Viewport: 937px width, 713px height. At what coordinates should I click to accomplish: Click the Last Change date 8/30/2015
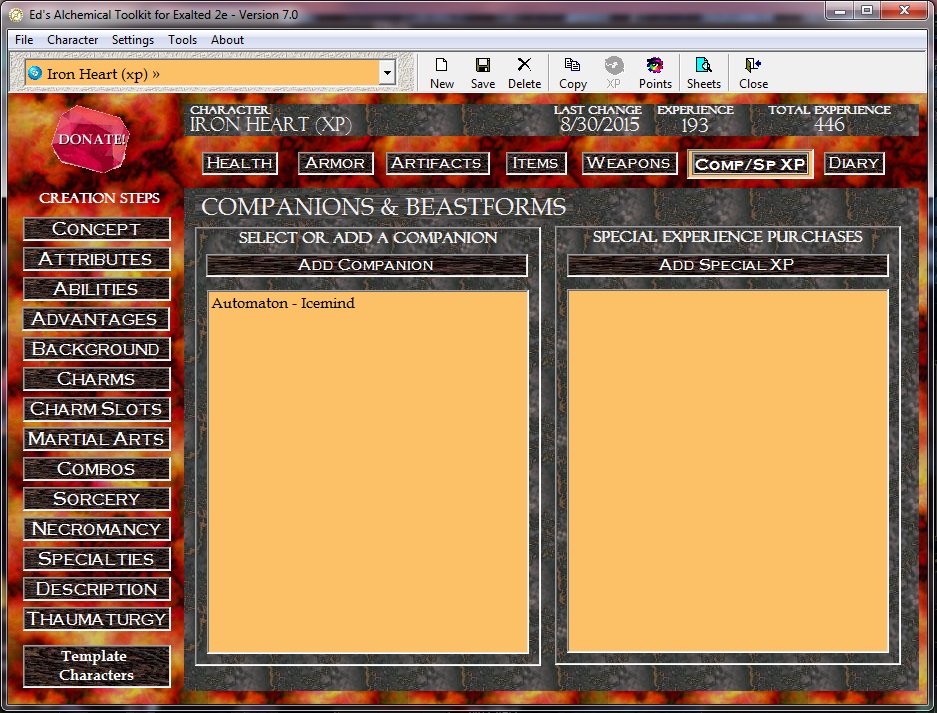pyautogui.click(x=599, y=125)
